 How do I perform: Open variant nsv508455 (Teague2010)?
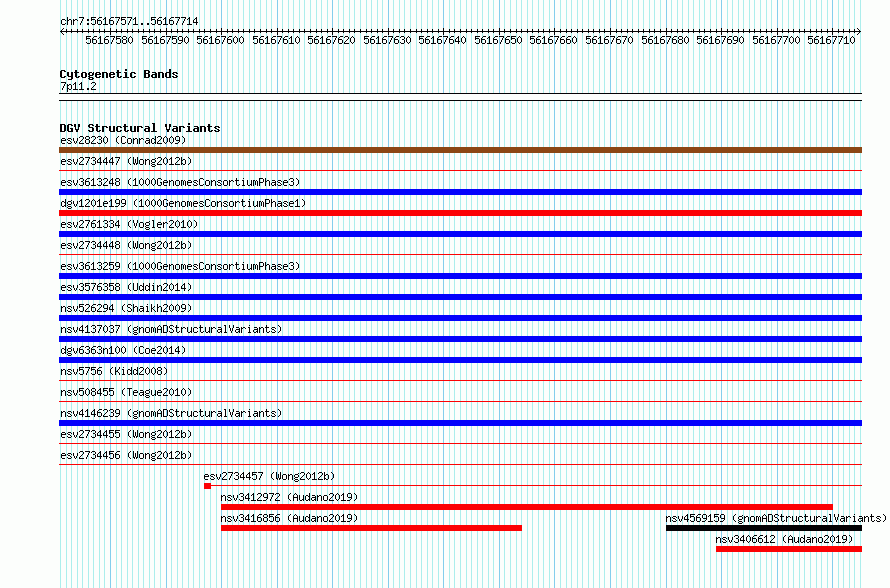(126, 392)
